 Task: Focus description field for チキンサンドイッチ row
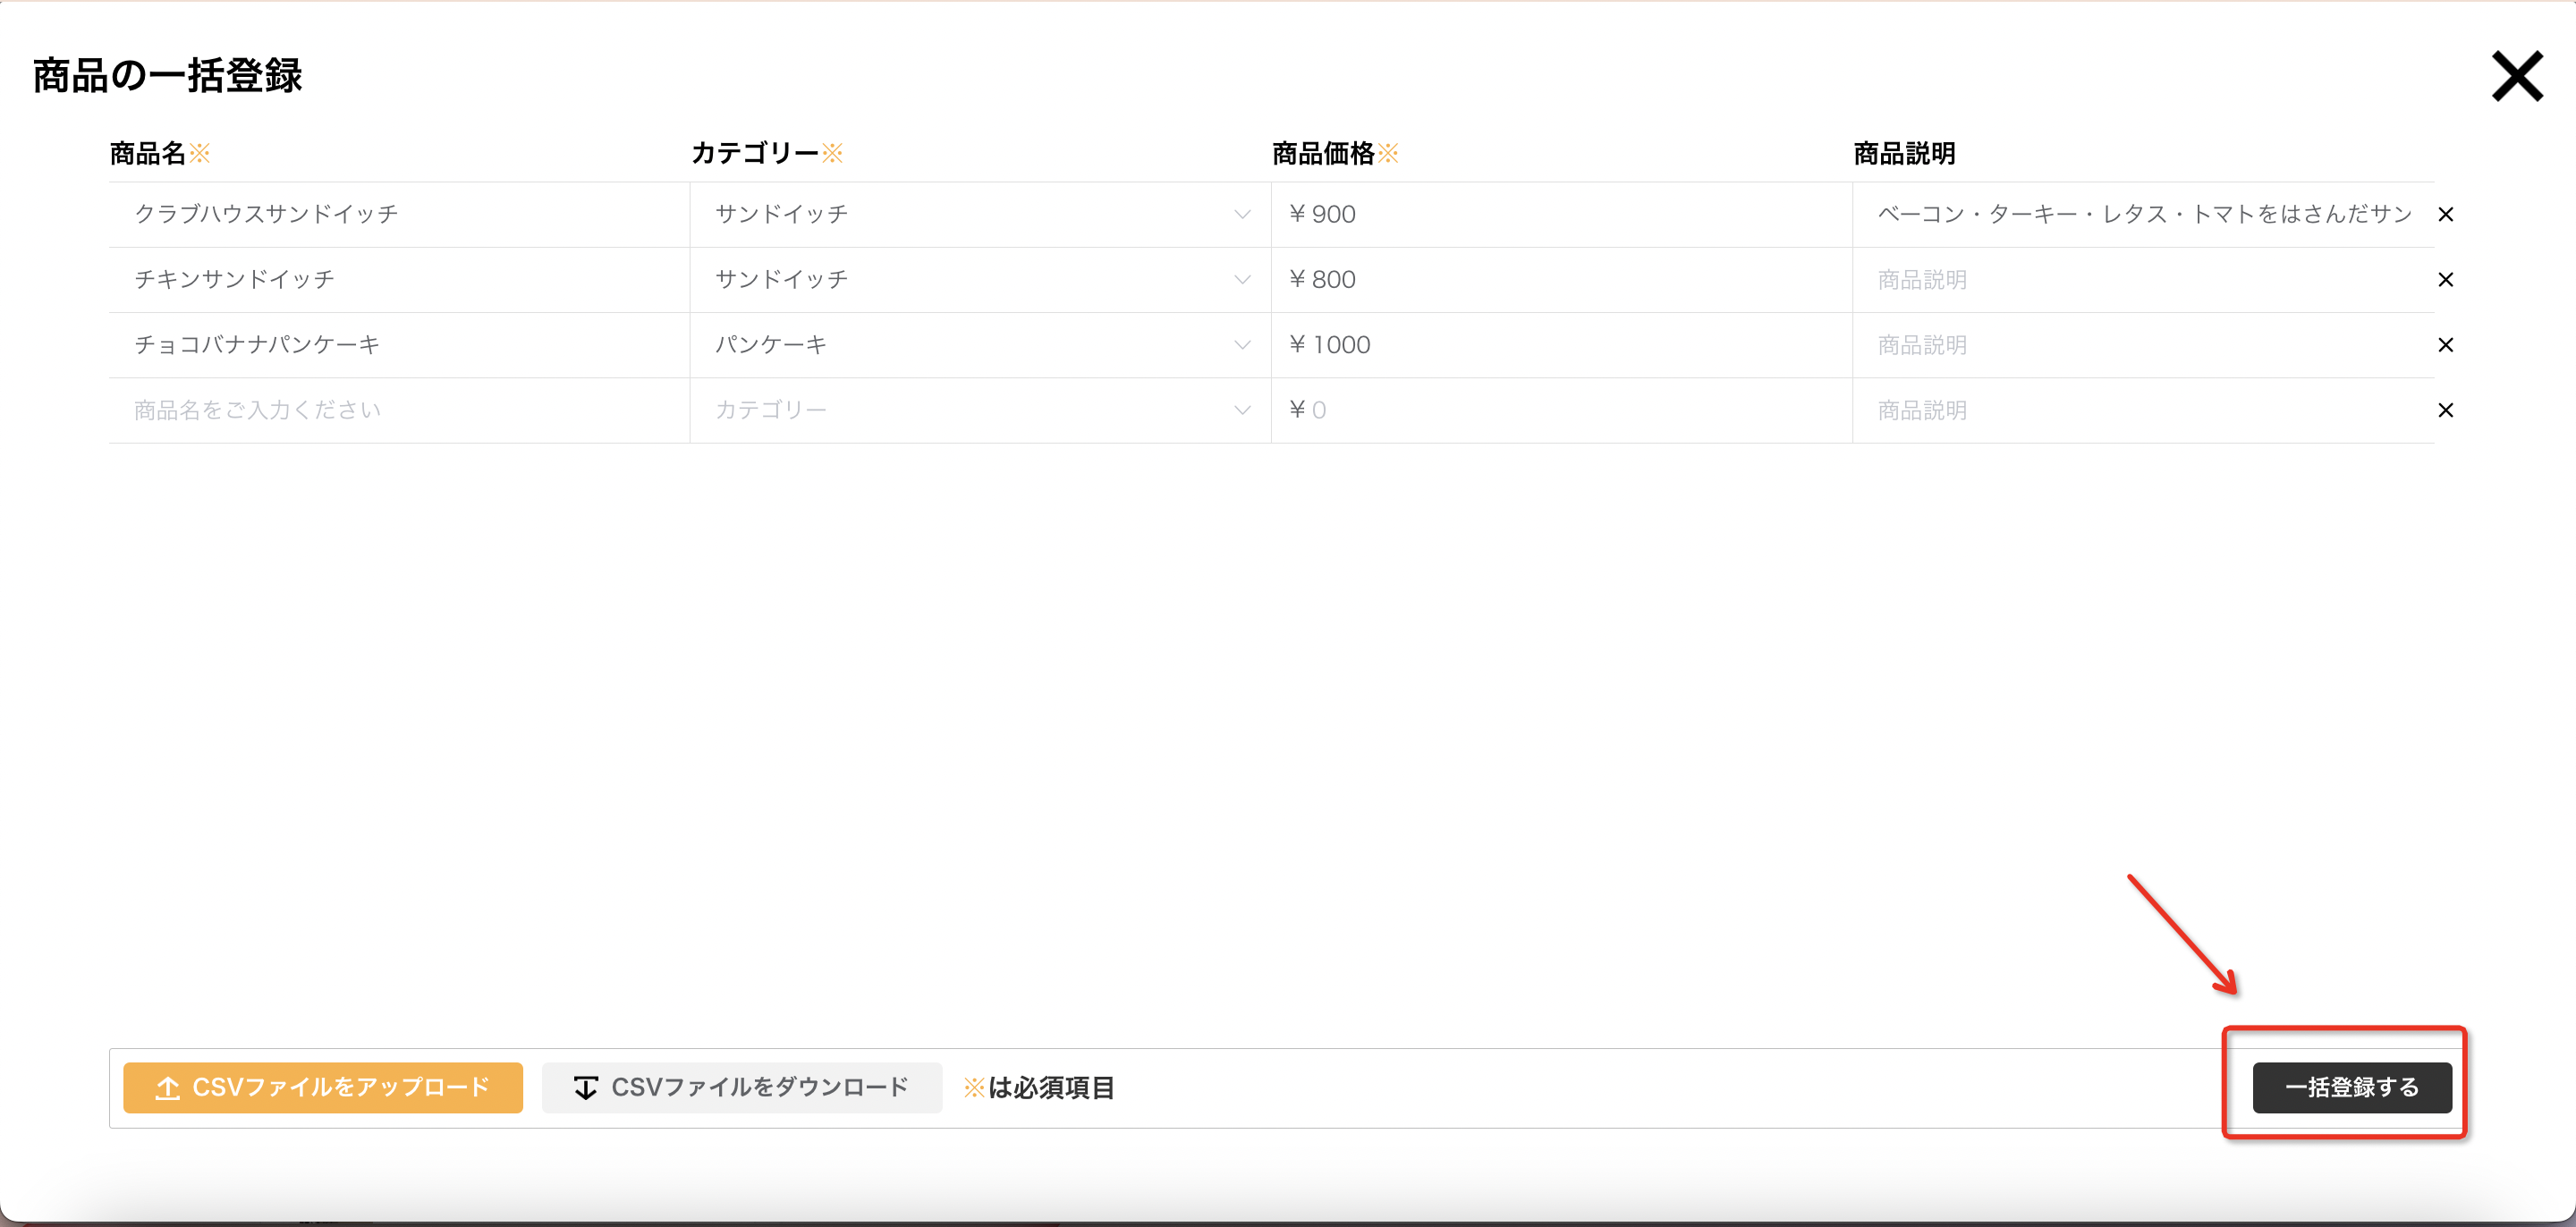[2144, 279]
